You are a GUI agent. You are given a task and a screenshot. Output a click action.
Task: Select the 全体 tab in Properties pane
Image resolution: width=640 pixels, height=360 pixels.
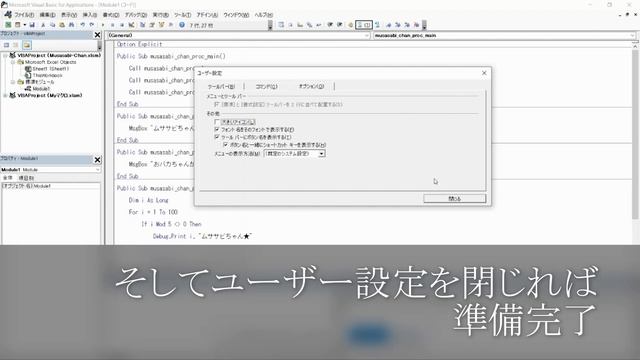tap(8, 178)
